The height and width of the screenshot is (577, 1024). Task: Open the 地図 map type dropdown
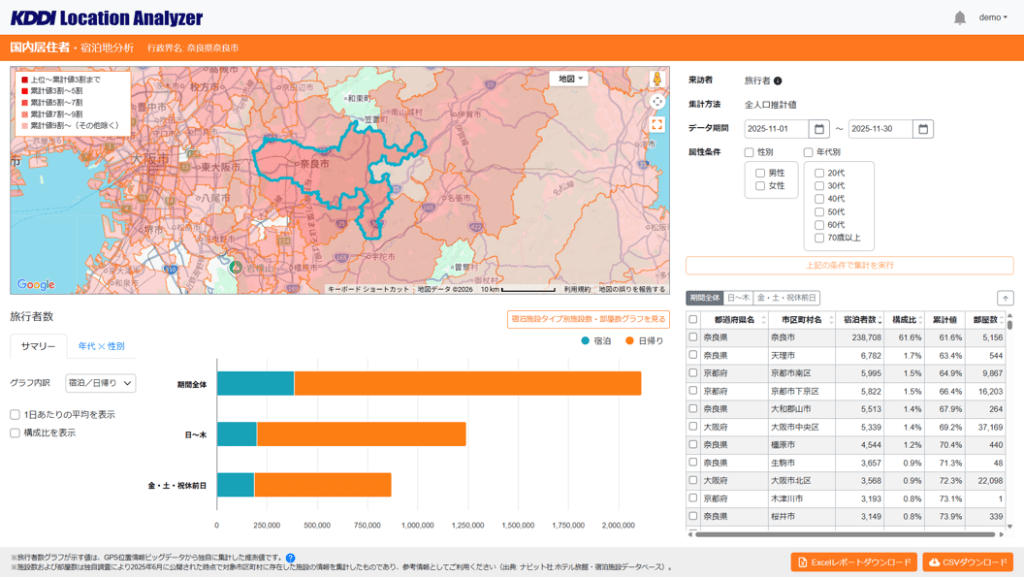pos(571,78)
